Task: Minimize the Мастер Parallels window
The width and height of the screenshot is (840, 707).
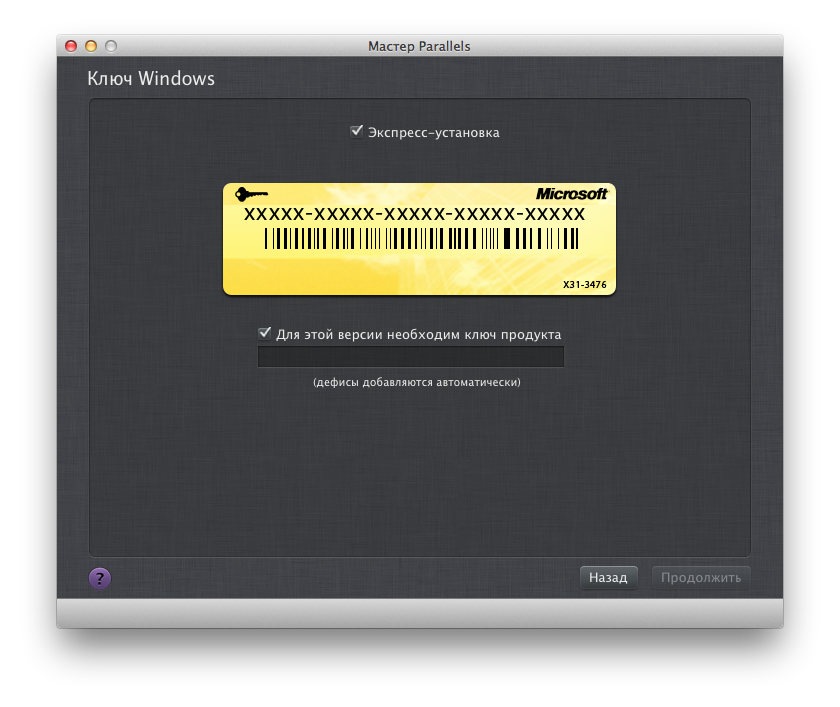Action: pos(91,46)
